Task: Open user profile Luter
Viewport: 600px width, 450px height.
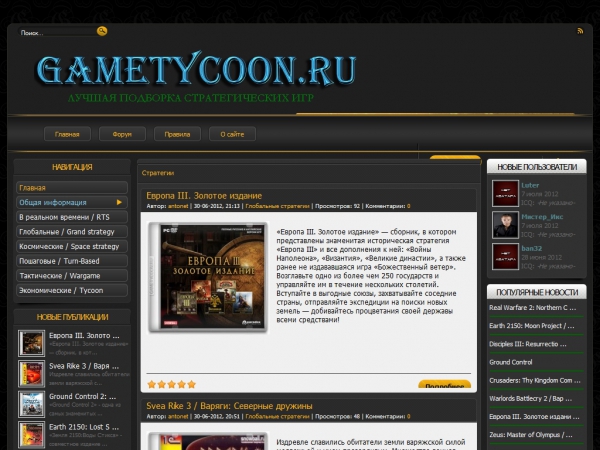Action: (530, 185)
